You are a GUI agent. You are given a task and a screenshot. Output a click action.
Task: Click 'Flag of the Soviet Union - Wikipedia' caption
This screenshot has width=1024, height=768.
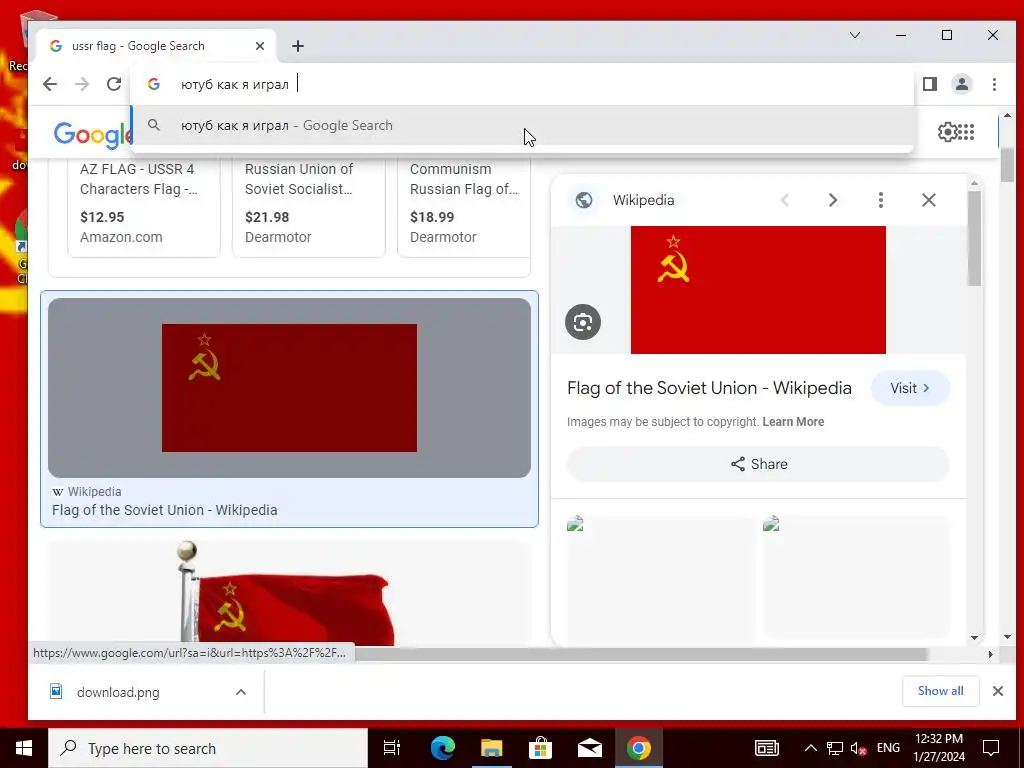click(x=165, y=510)
